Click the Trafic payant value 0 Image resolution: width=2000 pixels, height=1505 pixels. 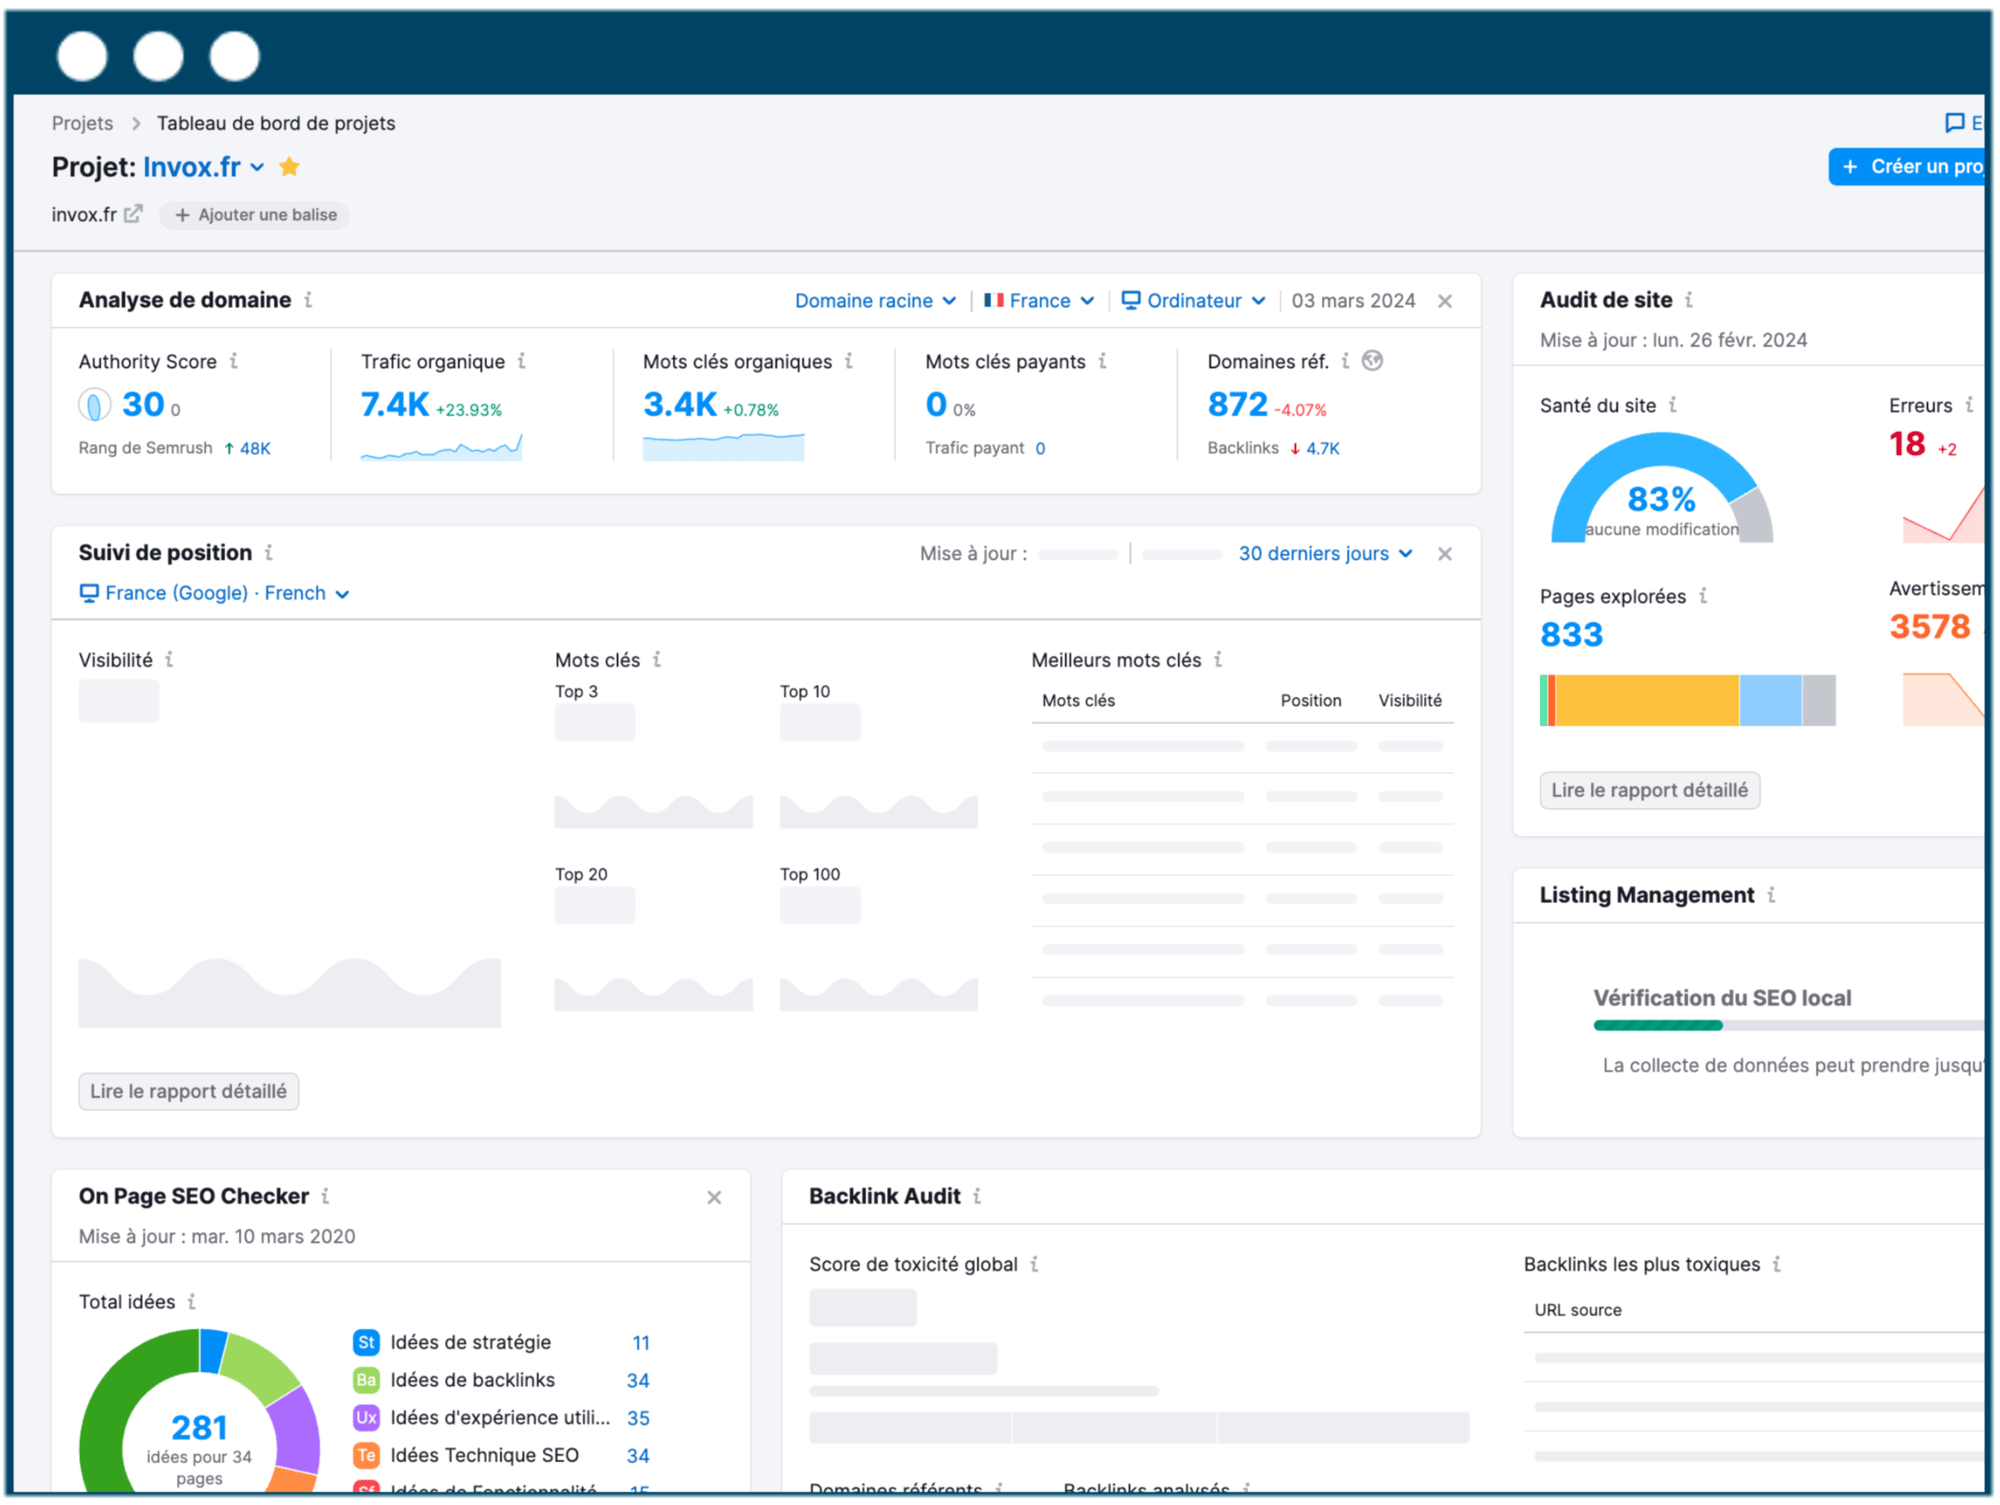tap(1040, 449)
